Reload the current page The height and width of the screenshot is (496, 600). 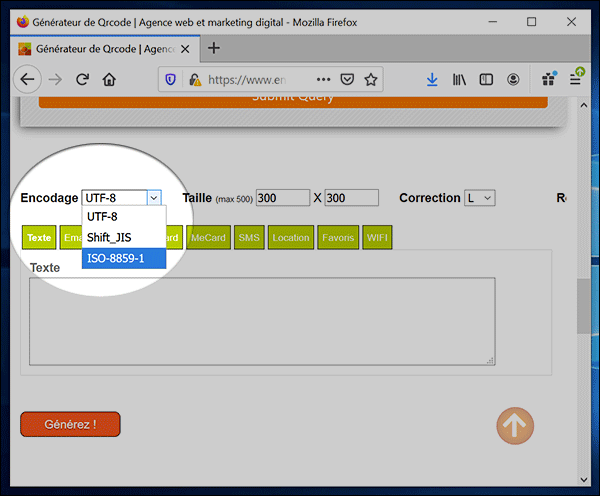[83, 79]
